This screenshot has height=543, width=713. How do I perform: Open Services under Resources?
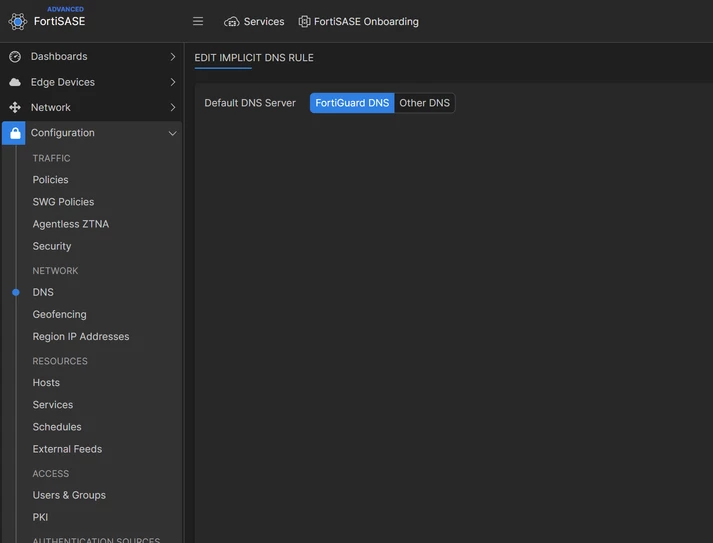tap(53, 405)
